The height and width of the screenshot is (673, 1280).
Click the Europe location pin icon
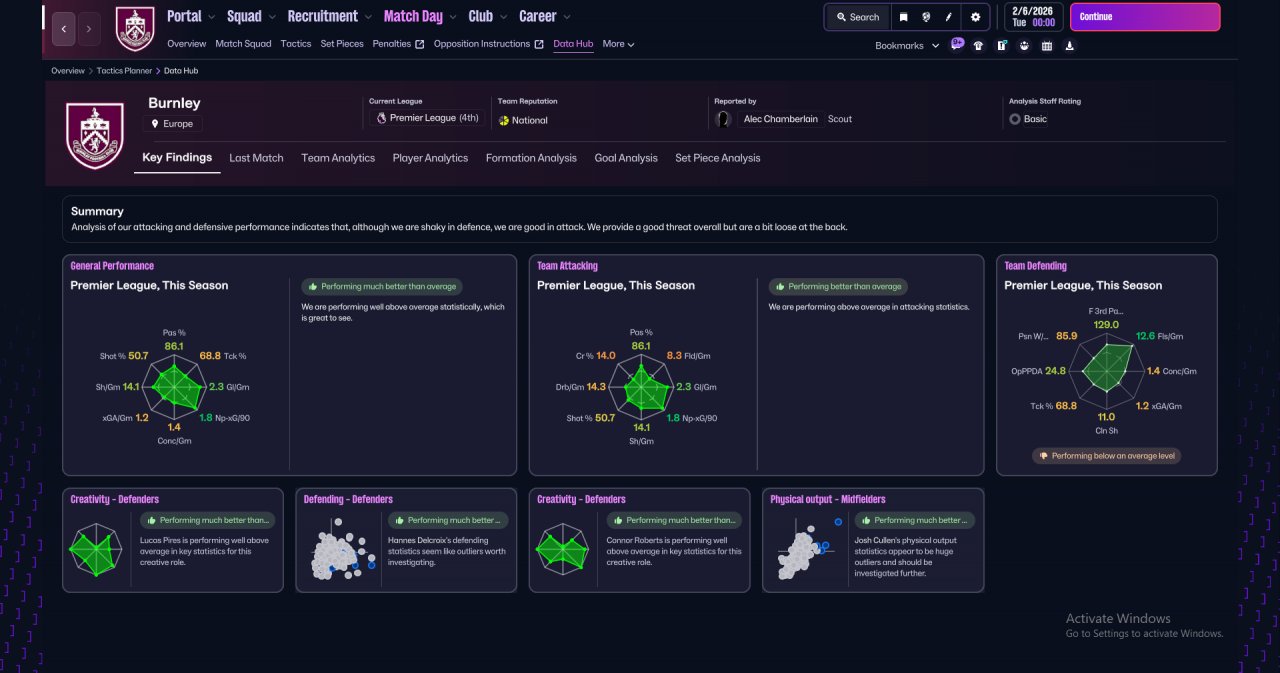156,124
